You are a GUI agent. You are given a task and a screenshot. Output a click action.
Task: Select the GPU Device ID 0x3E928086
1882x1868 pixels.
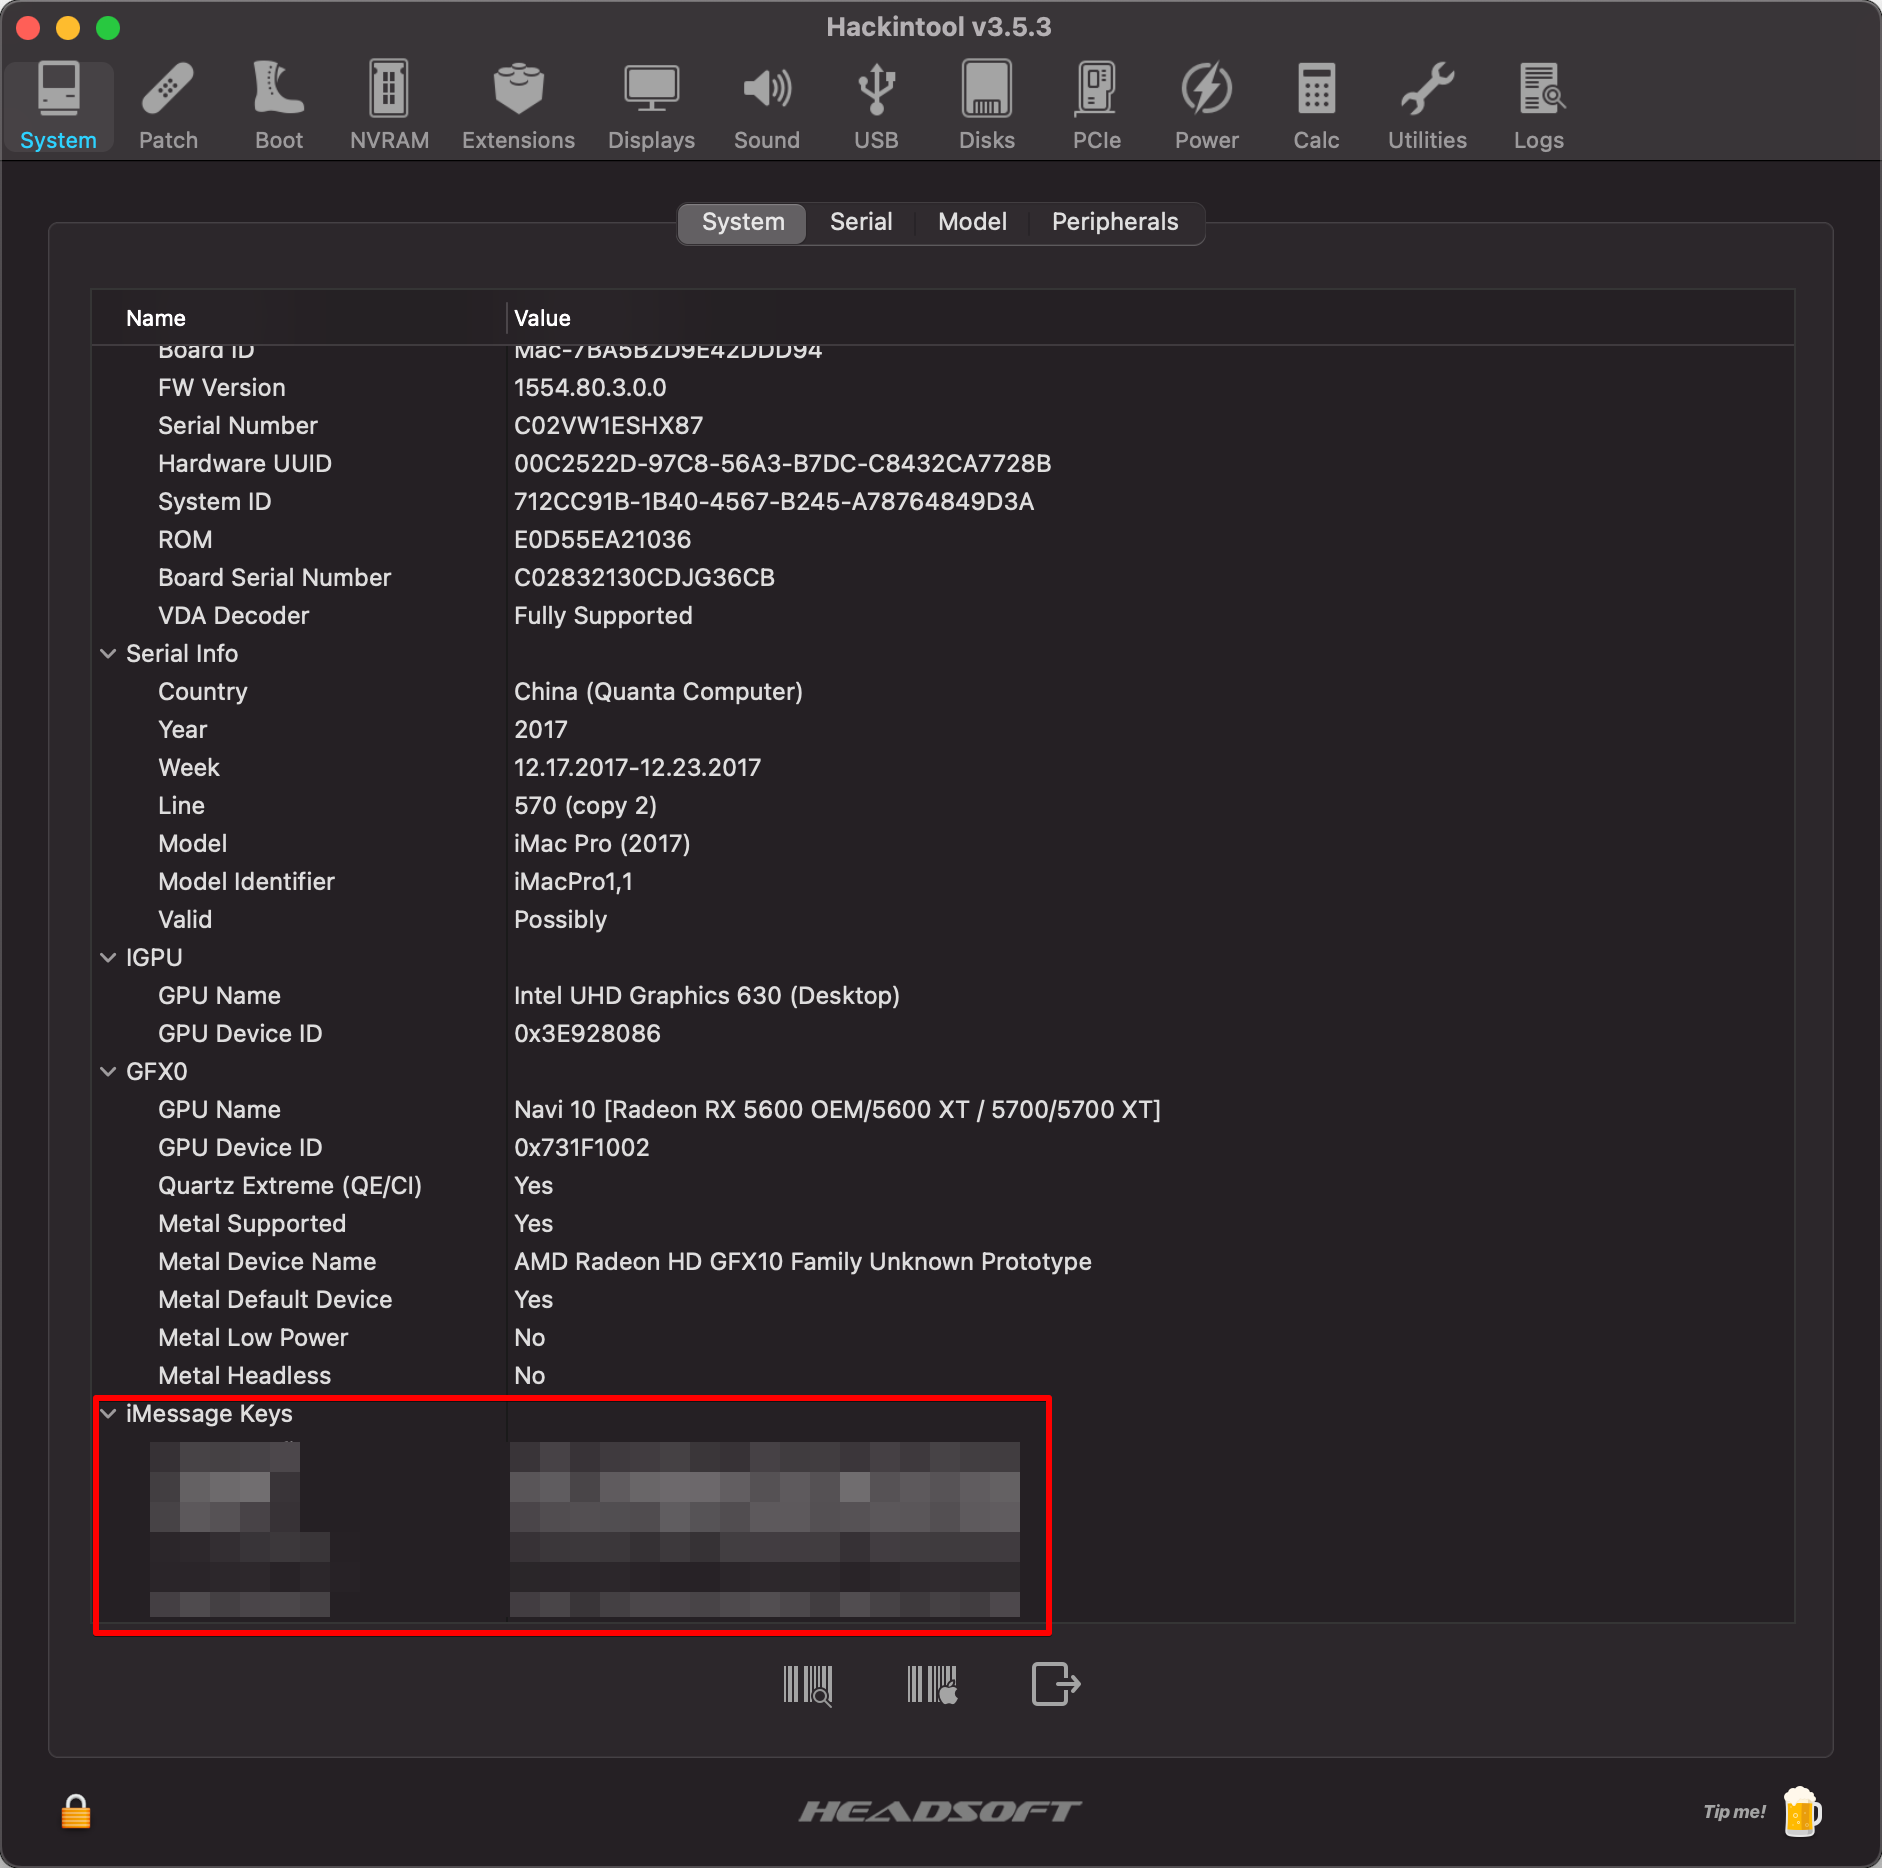click(587, 1034)
